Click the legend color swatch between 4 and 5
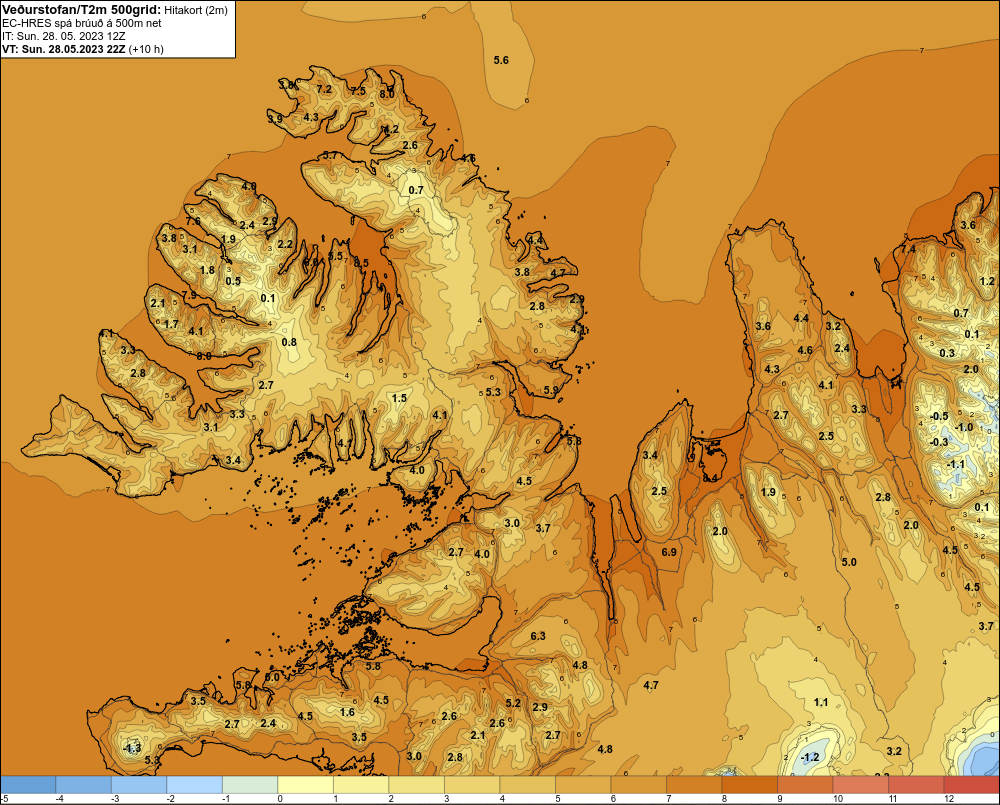Viewport: 1000px width, 805px height. [x=527, y=784]
